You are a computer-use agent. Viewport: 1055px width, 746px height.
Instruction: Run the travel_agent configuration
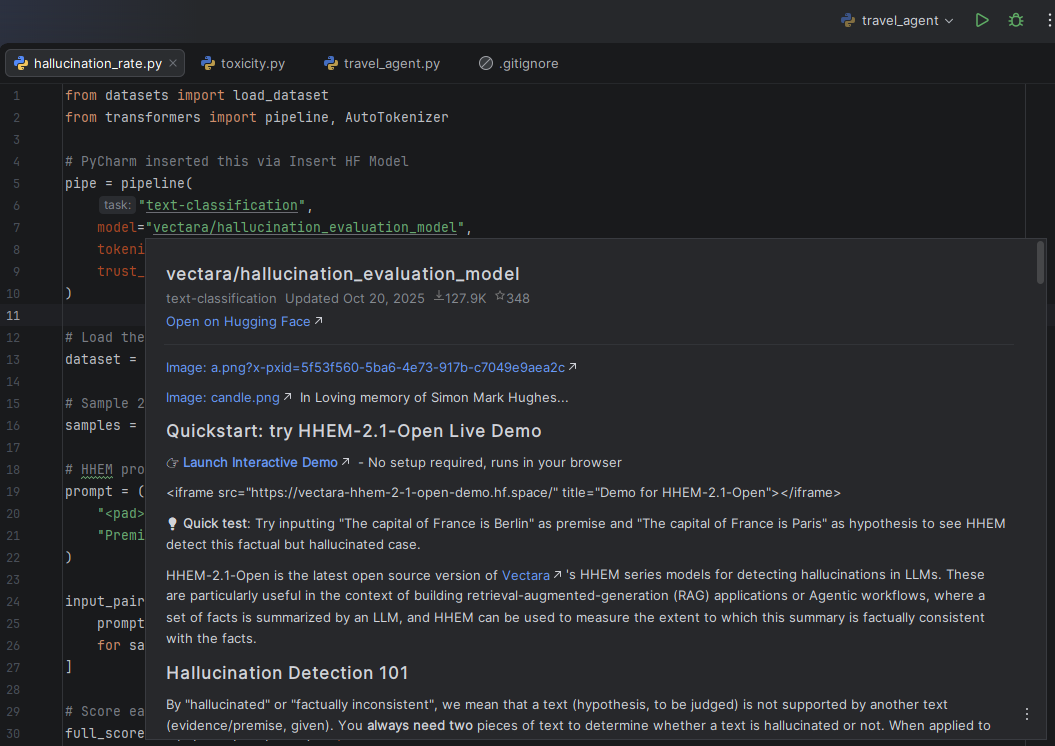coord(982,20)
